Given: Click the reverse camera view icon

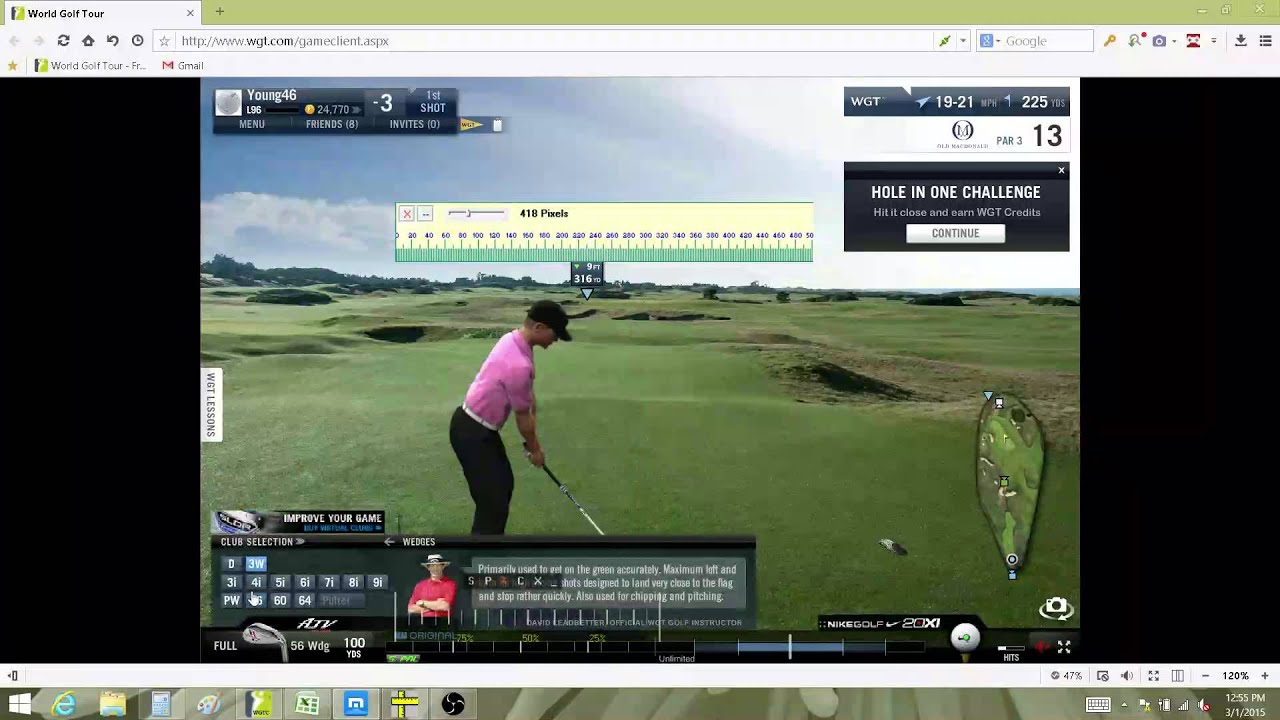Looking at the screenshot, I should (1056, 608).
